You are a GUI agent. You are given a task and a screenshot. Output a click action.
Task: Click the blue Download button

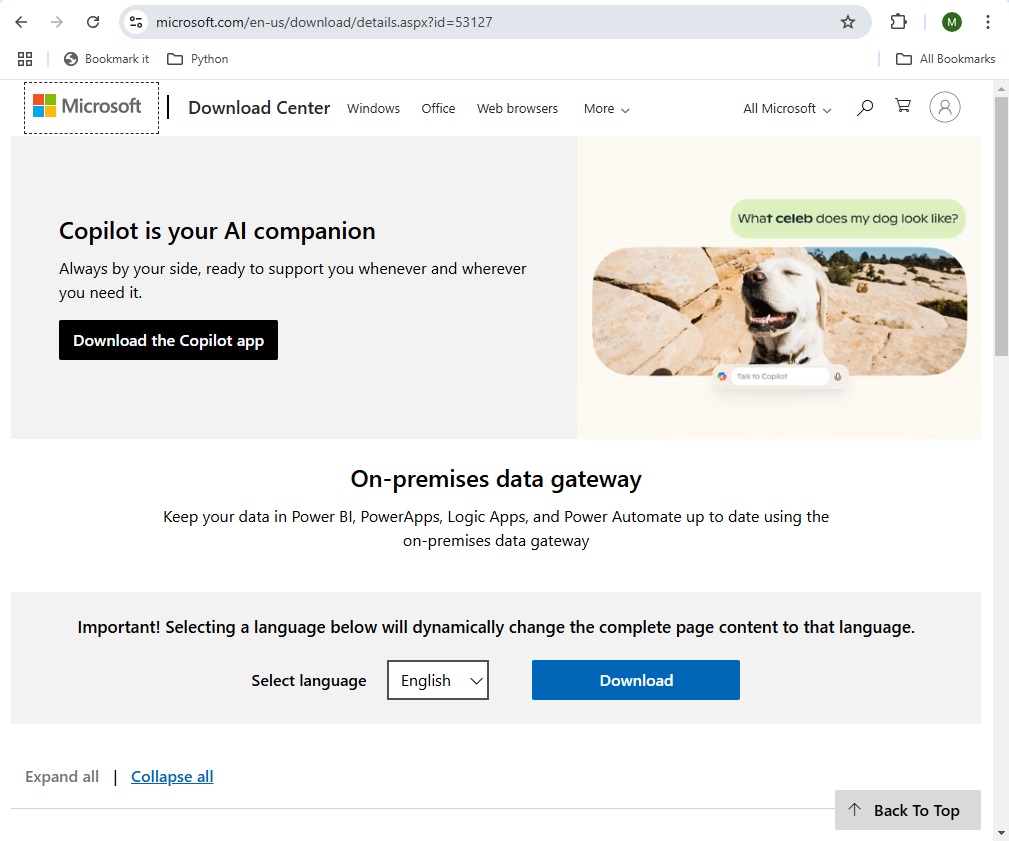tap(636, 680)
